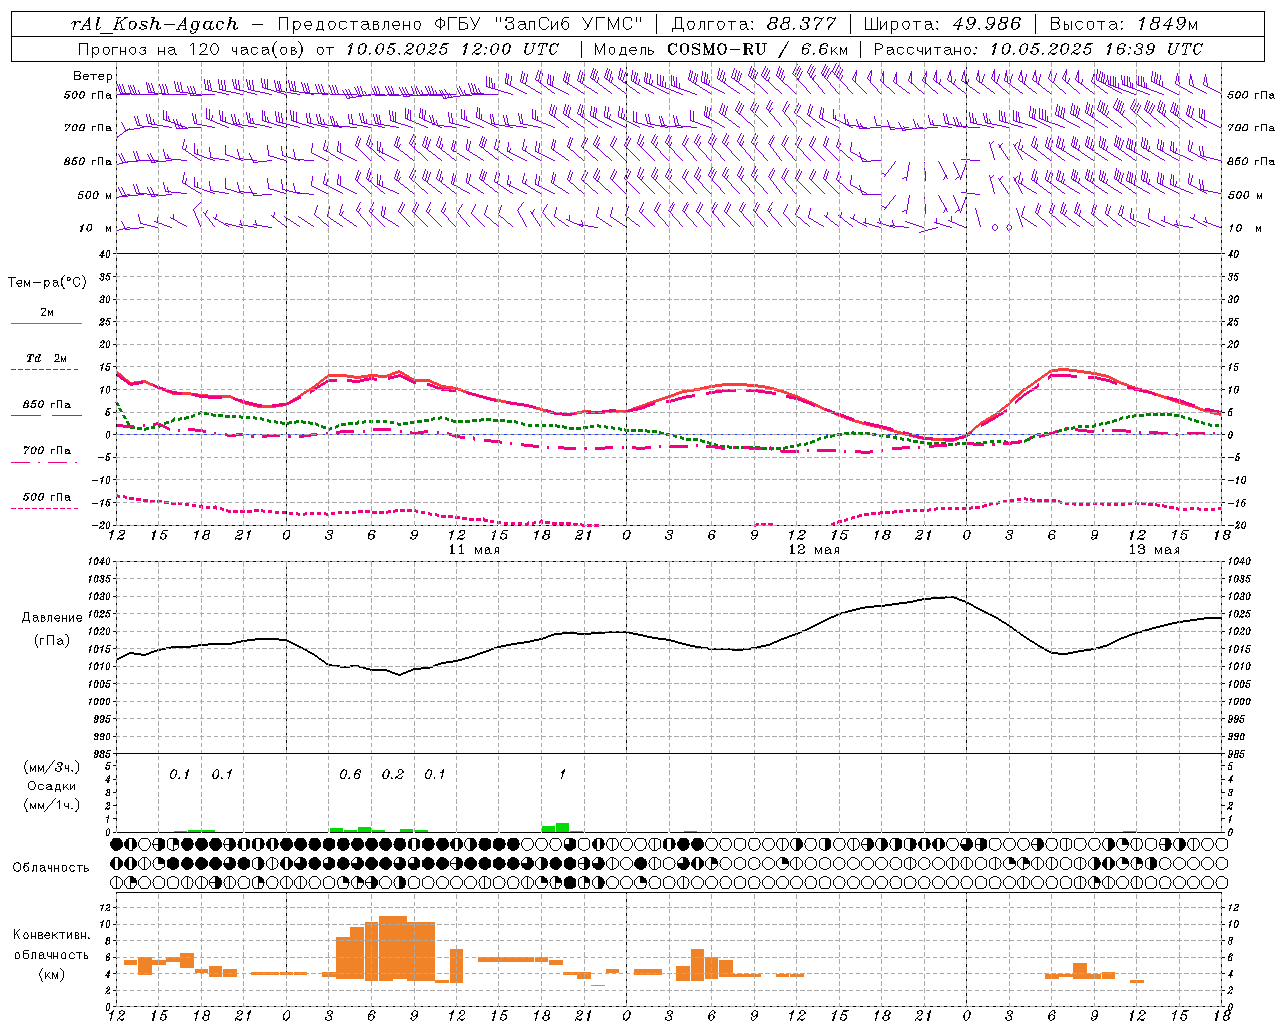The height and width of the screenshot is (1024, 1280).
Task: Click the 11 мая date label
Action: (x=474, y=549)
